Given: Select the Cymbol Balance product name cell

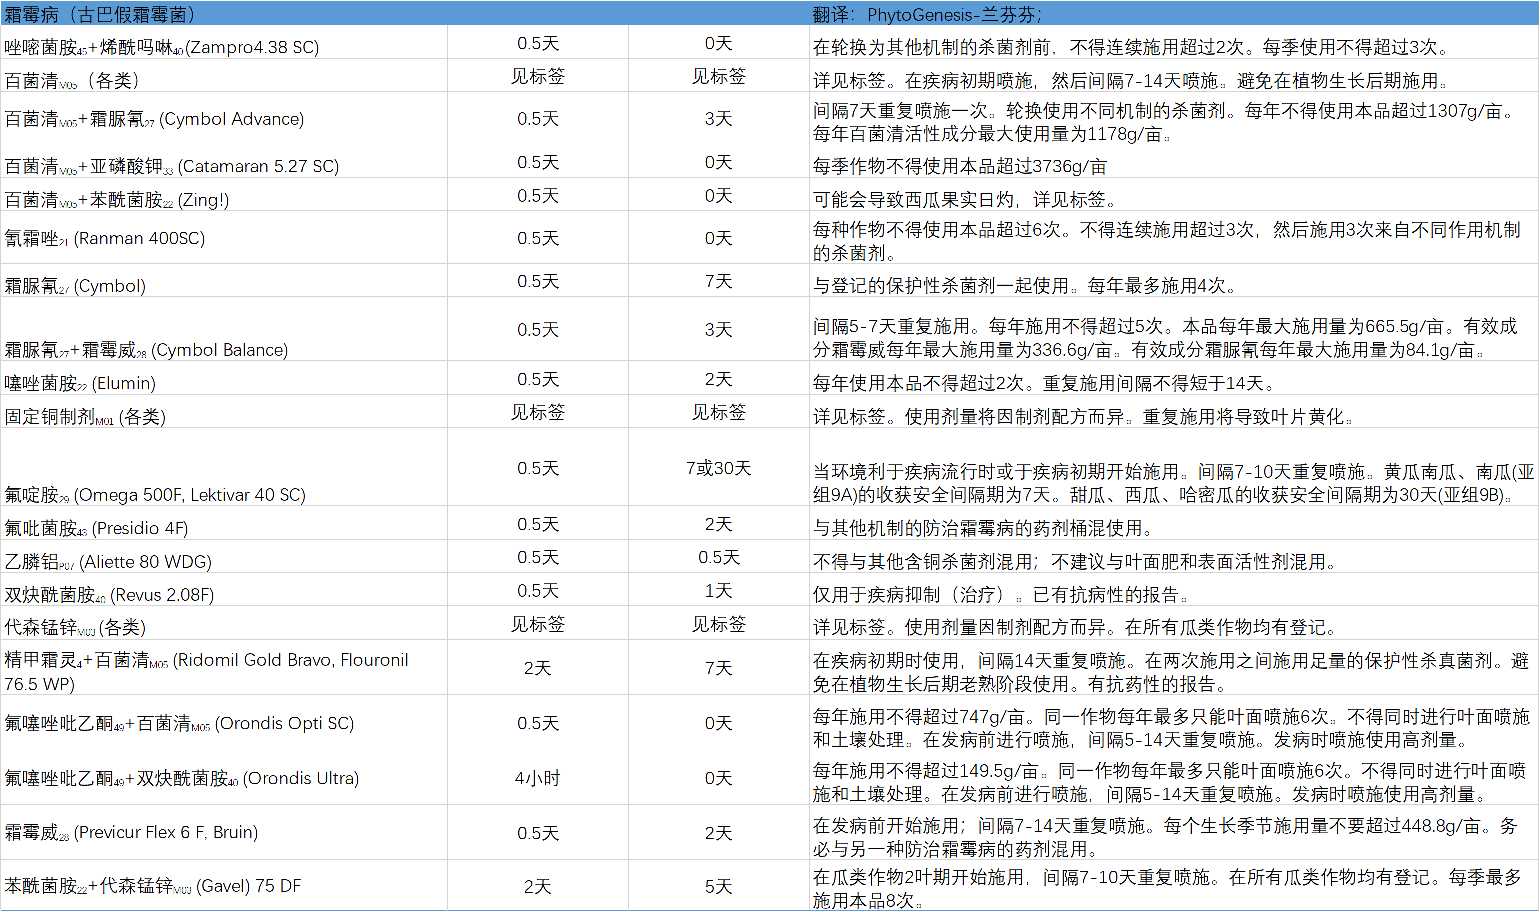Looking at the screenshot, I should click(x=146, y=350).
